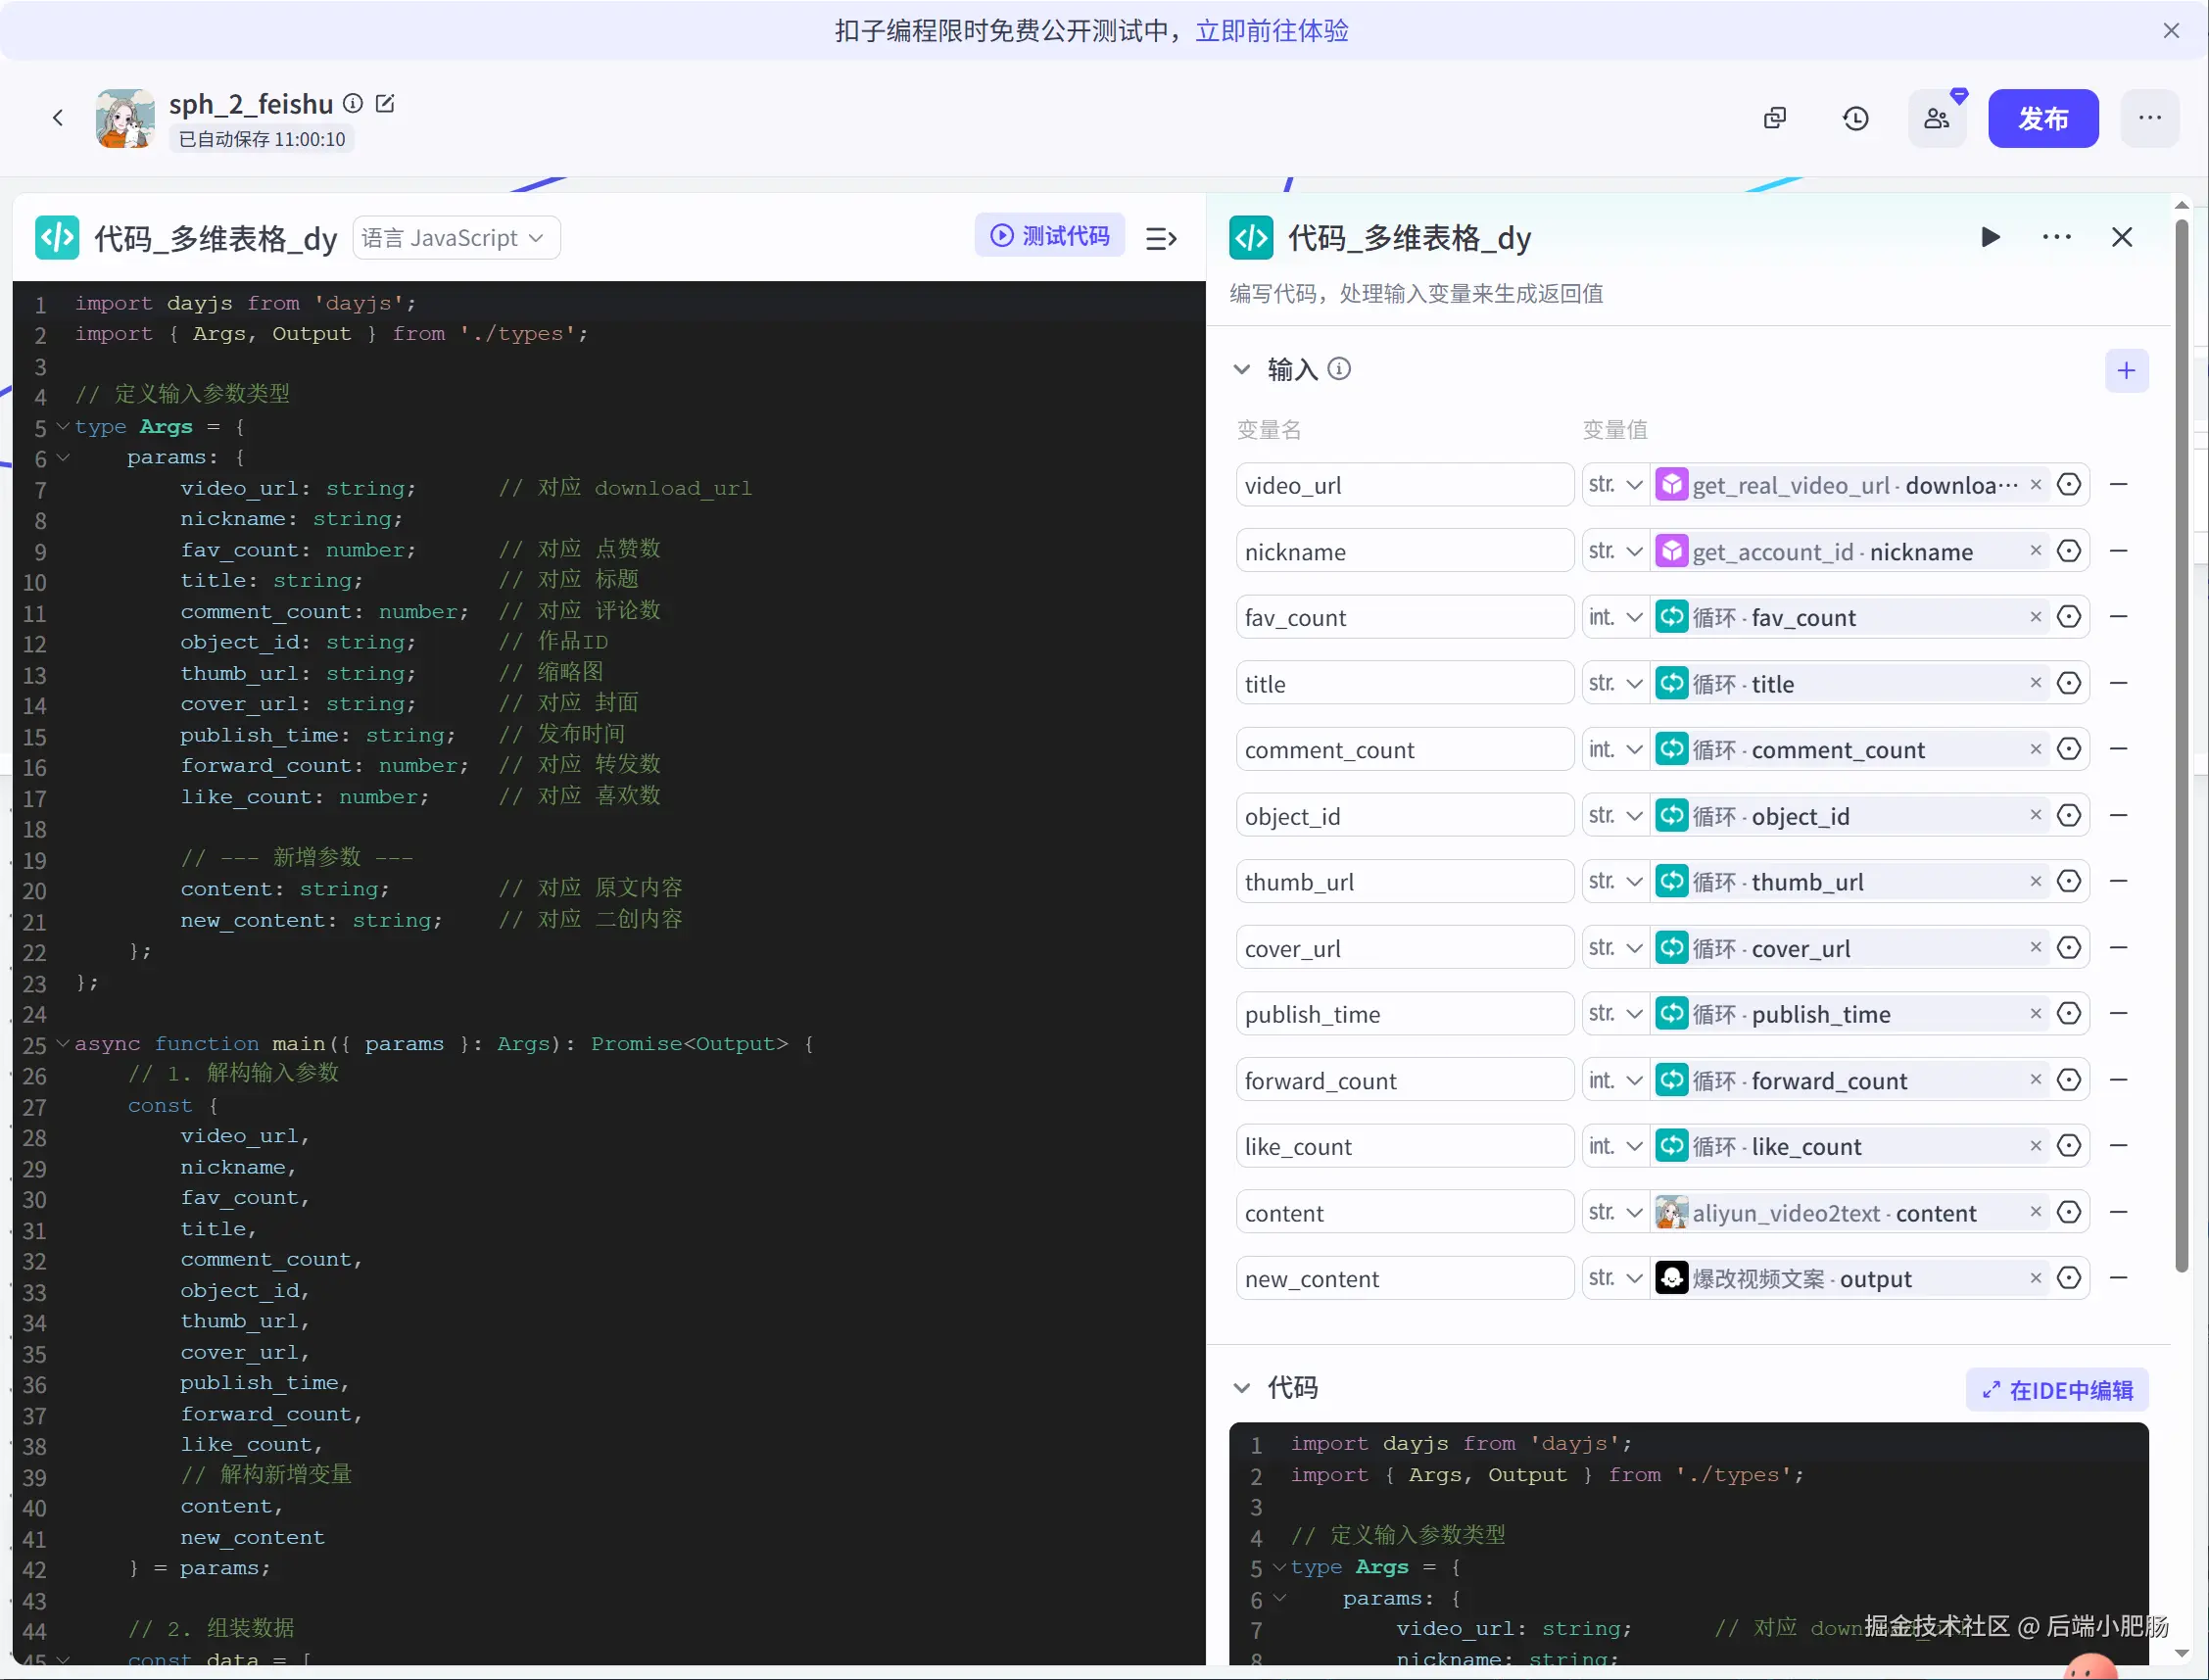2209x1680 pixels.
Task: Click the 测试代码 test code button
Action: coord(1050,235)
